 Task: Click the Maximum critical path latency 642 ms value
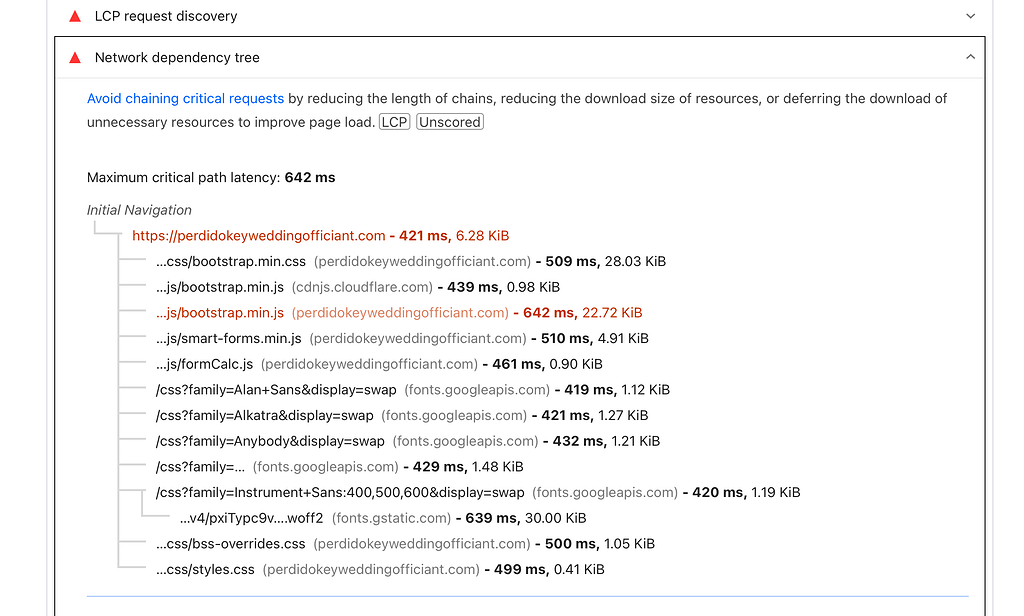(x=310, y=178)
